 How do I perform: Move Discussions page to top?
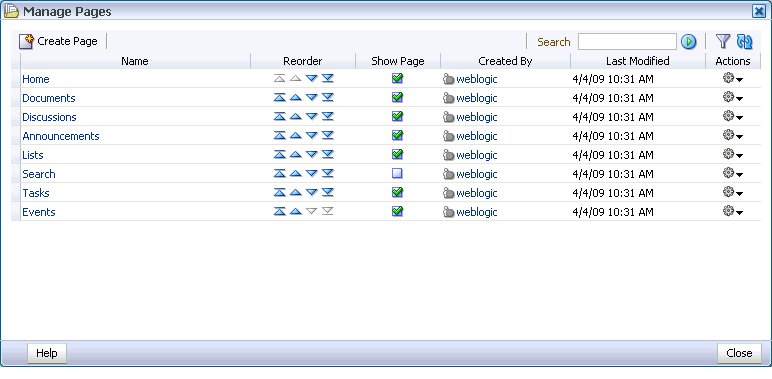tap(280, 117)
